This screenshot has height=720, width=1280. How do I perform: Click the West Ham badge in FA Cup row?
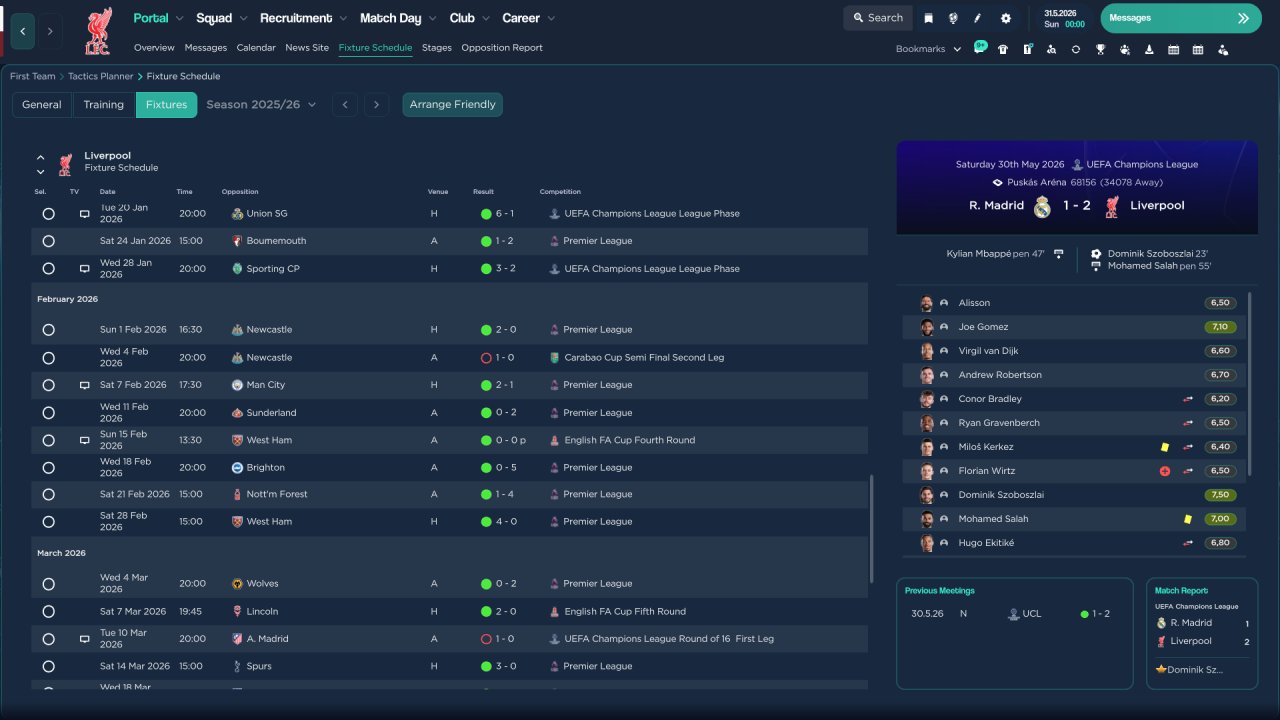[x=237, y=440]
